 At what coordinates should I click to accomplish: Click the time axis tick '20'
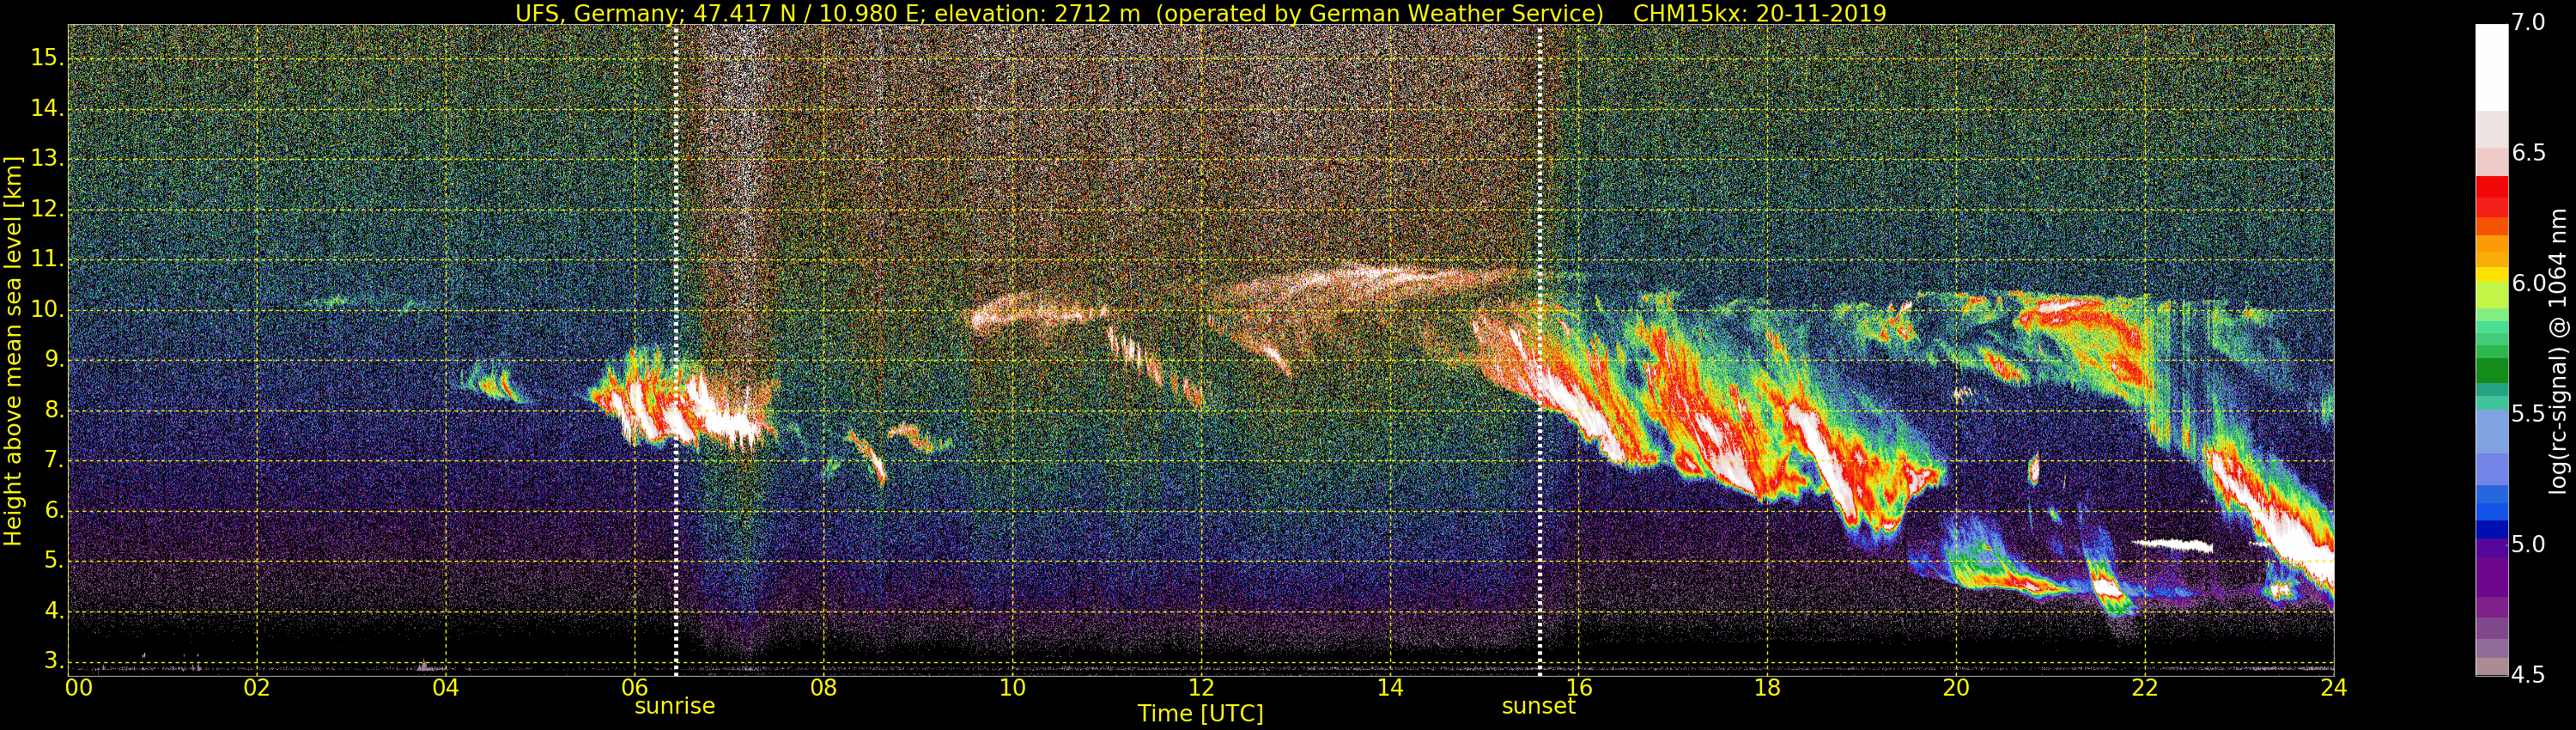[1956, 688]
